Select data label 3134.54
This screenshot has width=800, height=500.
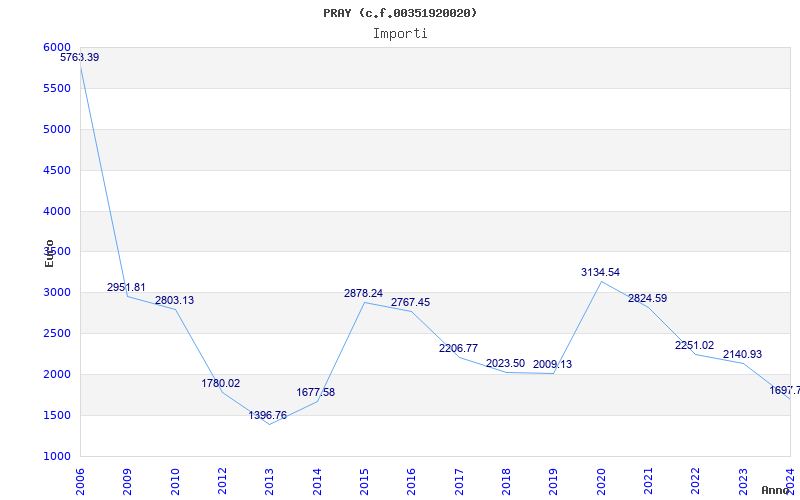point(601,272)
